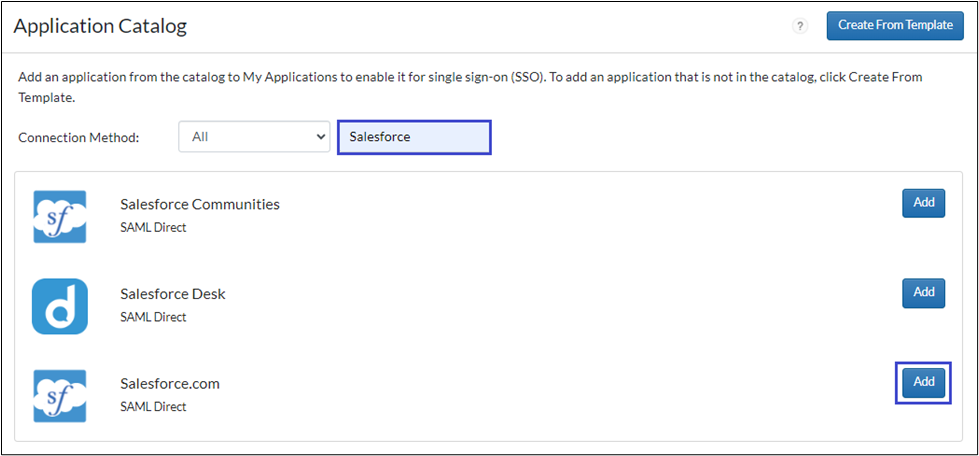Click SAML Direct under Salesforce Desk

click(x=153, y=317)
